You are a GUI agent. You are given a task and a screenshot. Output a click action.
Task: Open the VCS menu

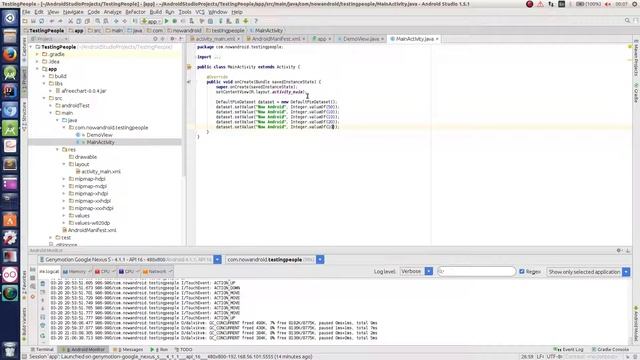coord(200,12)
